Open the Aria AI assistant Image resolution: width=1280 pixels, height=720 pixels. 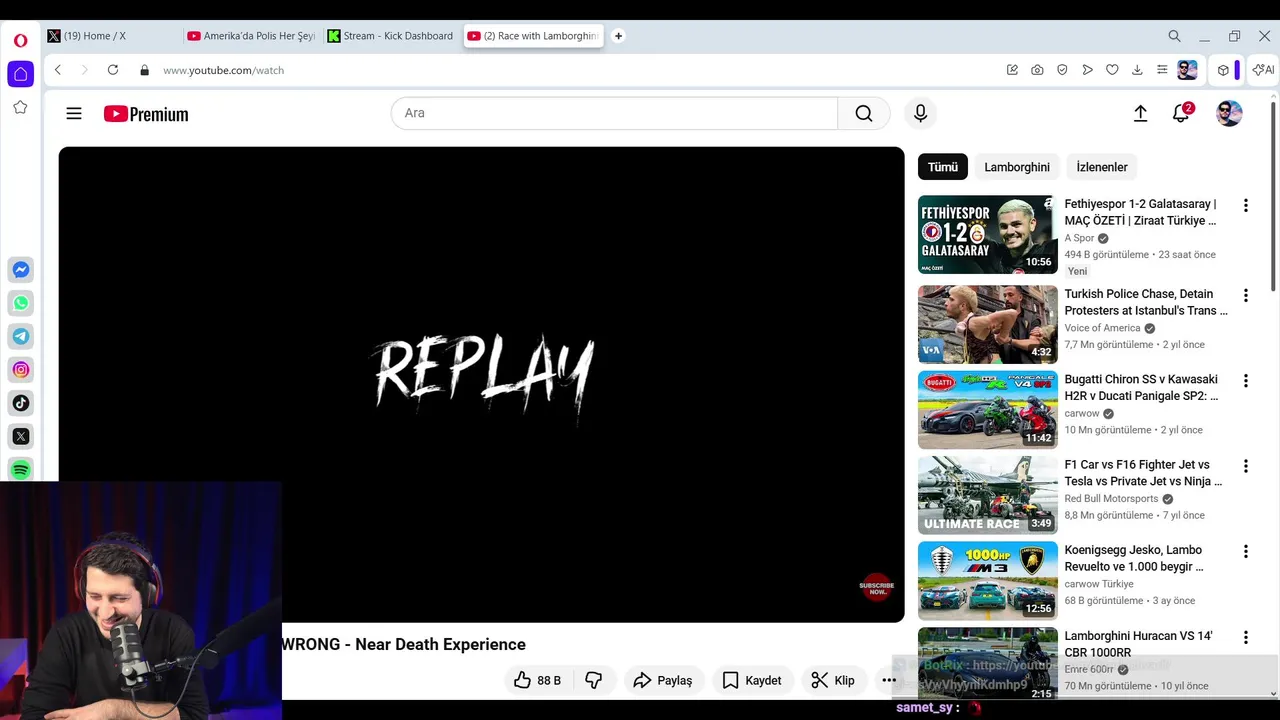pyautogui.click(x=1263, y=70)
